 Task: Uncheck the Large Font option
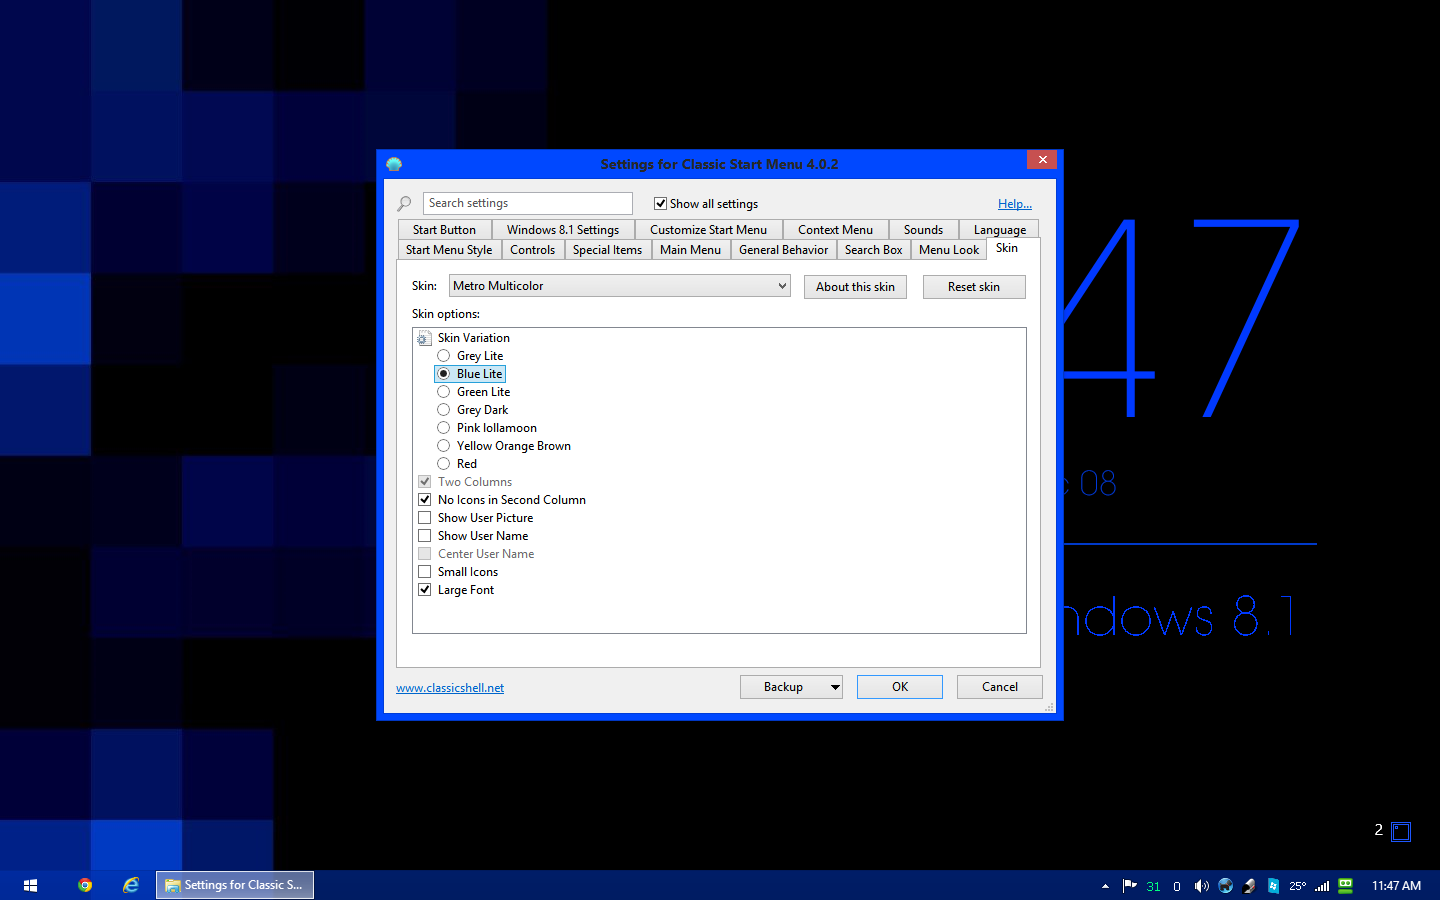pyautogui.click(x=425, y=590)
